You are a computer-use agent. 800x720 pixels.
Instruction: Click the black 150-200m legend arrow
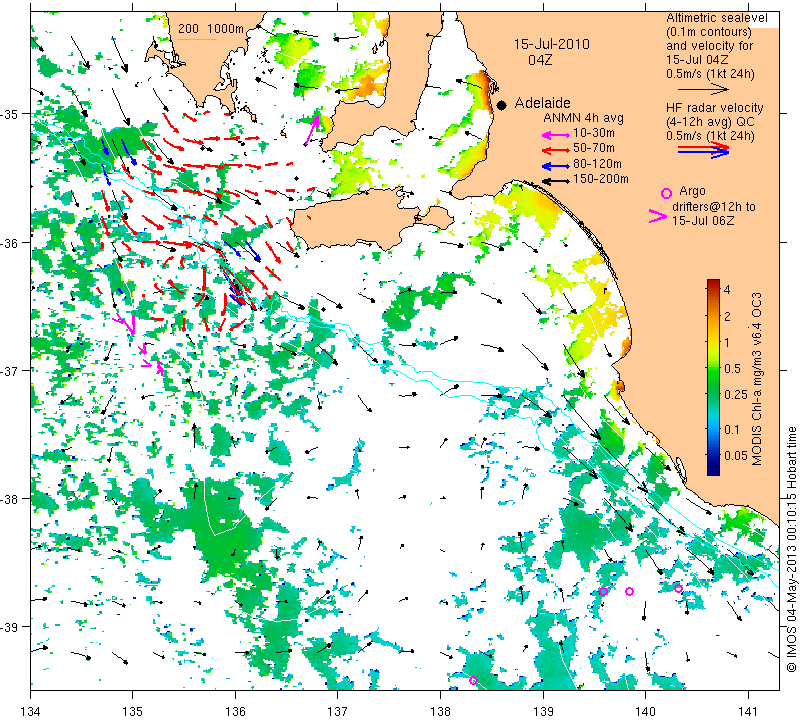[555, 181]
